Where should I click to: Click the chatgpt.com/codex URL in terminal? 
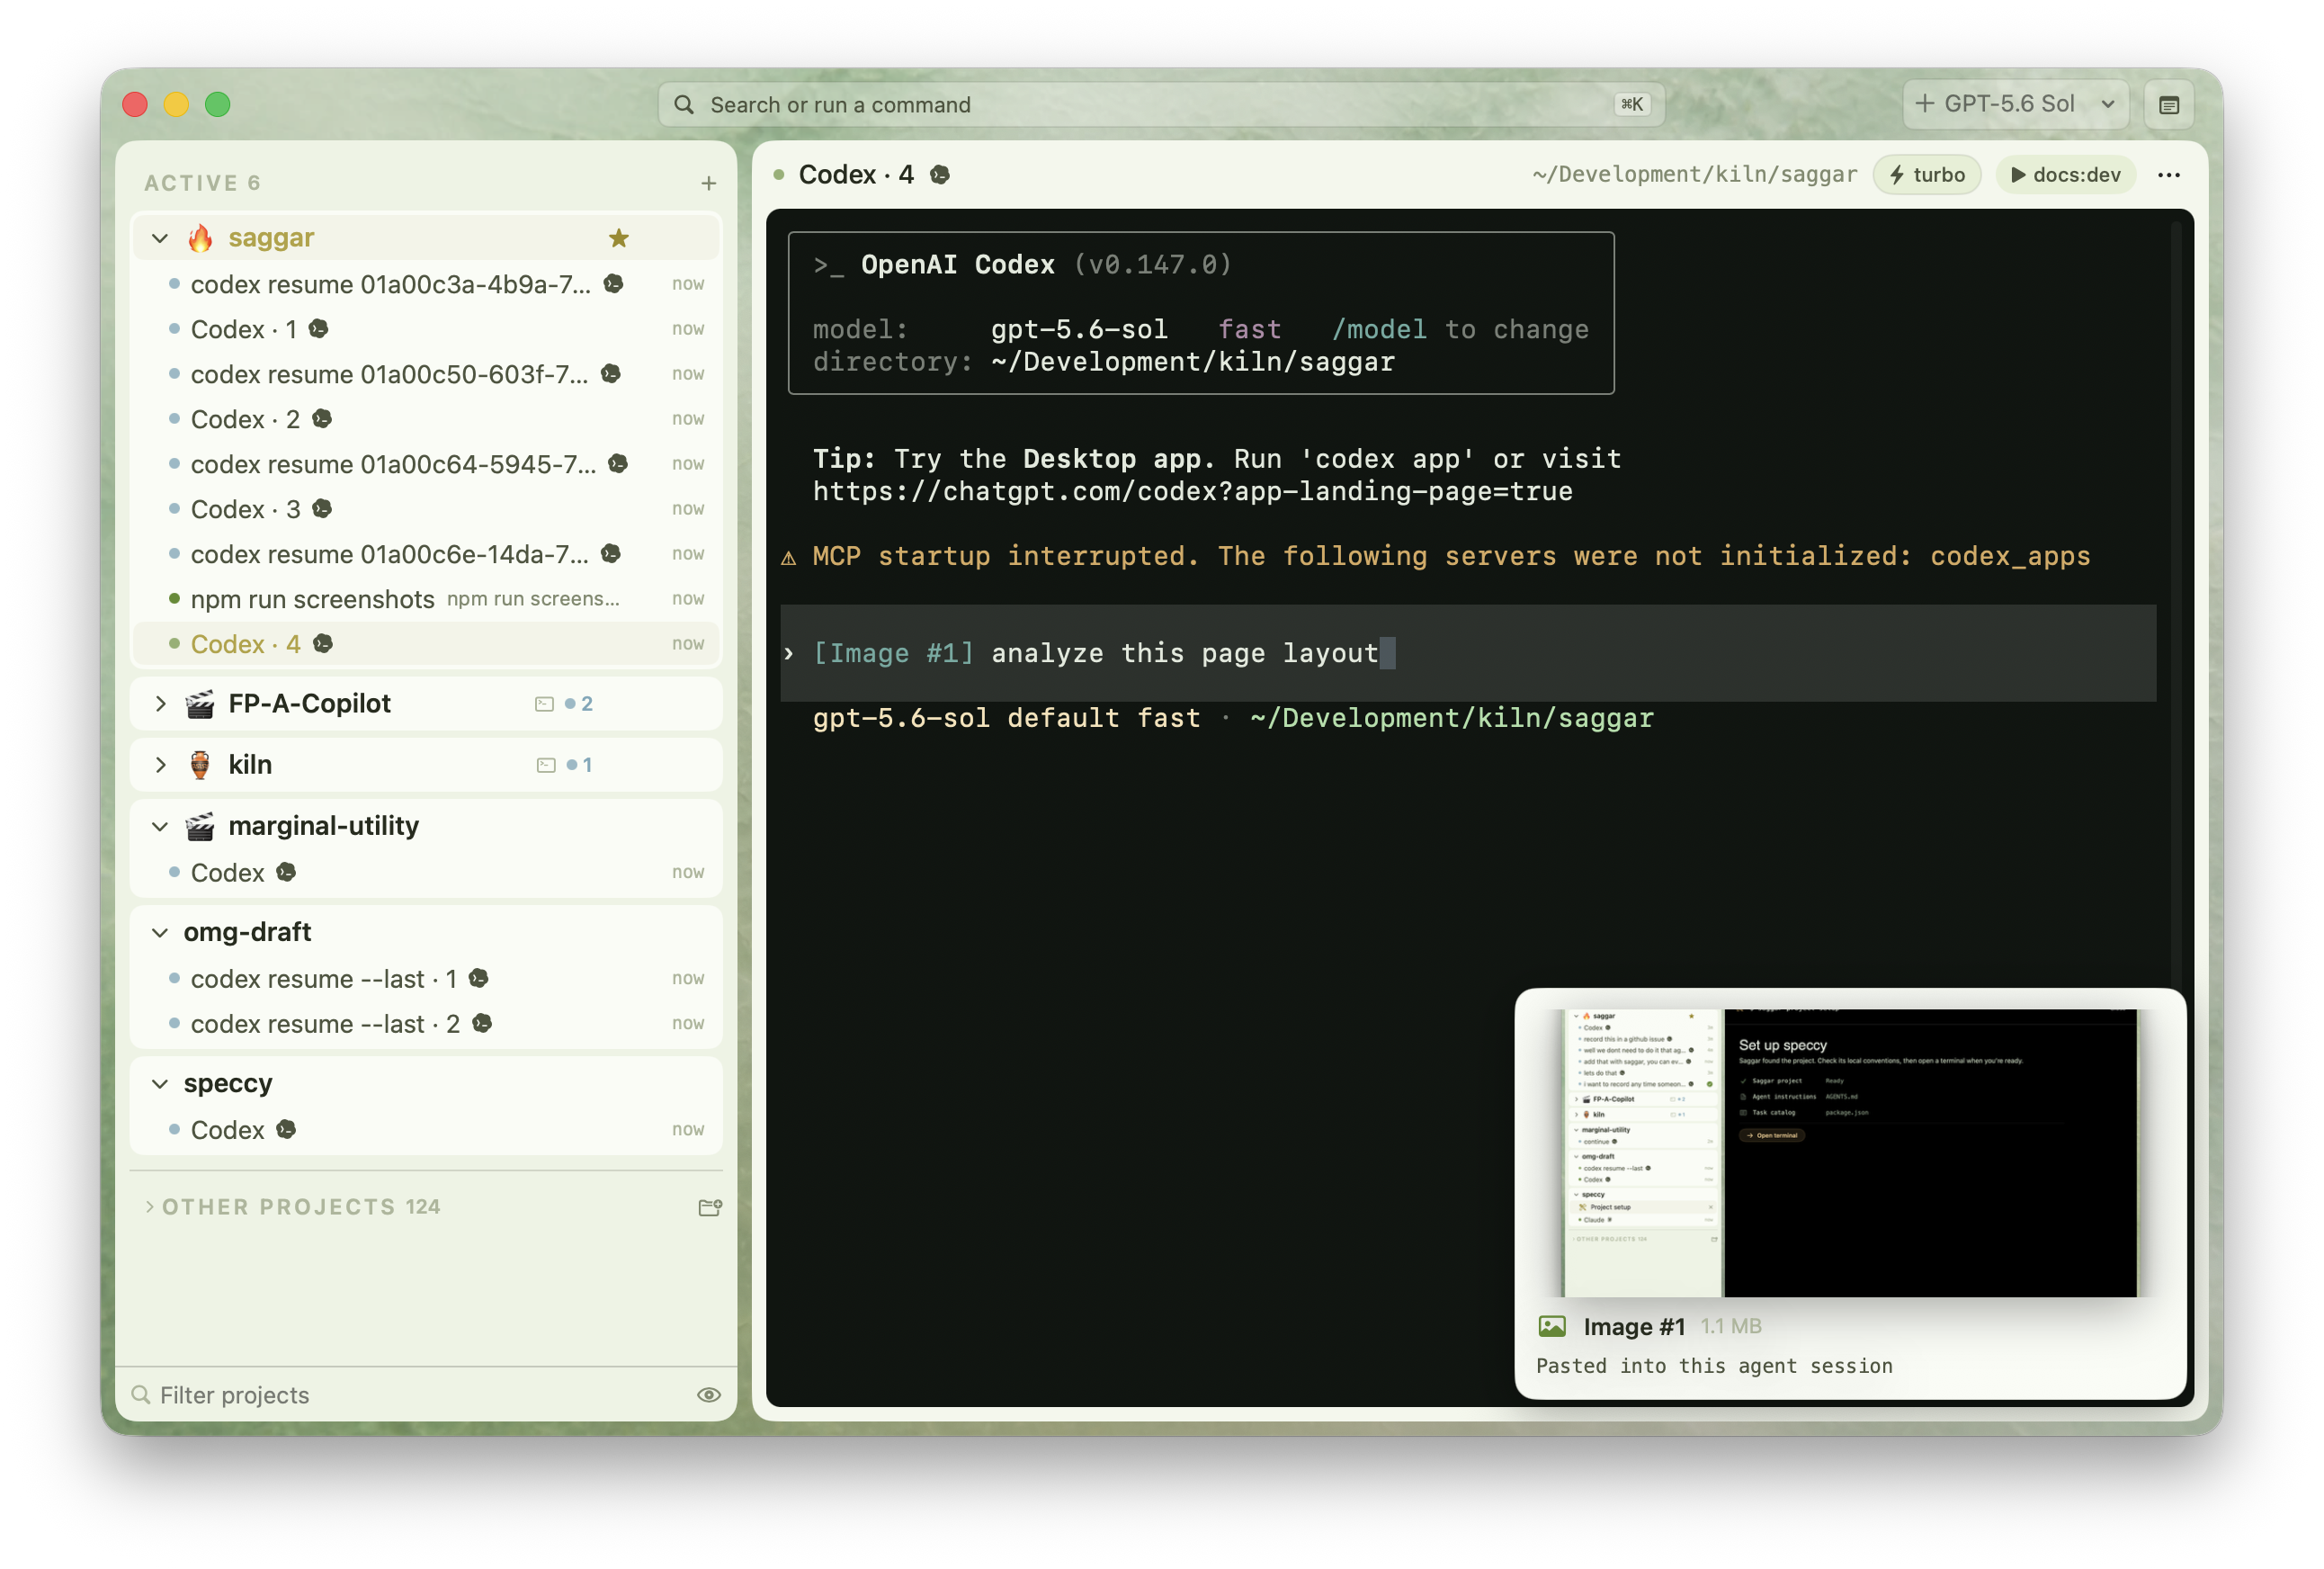tap(1192, 492)
